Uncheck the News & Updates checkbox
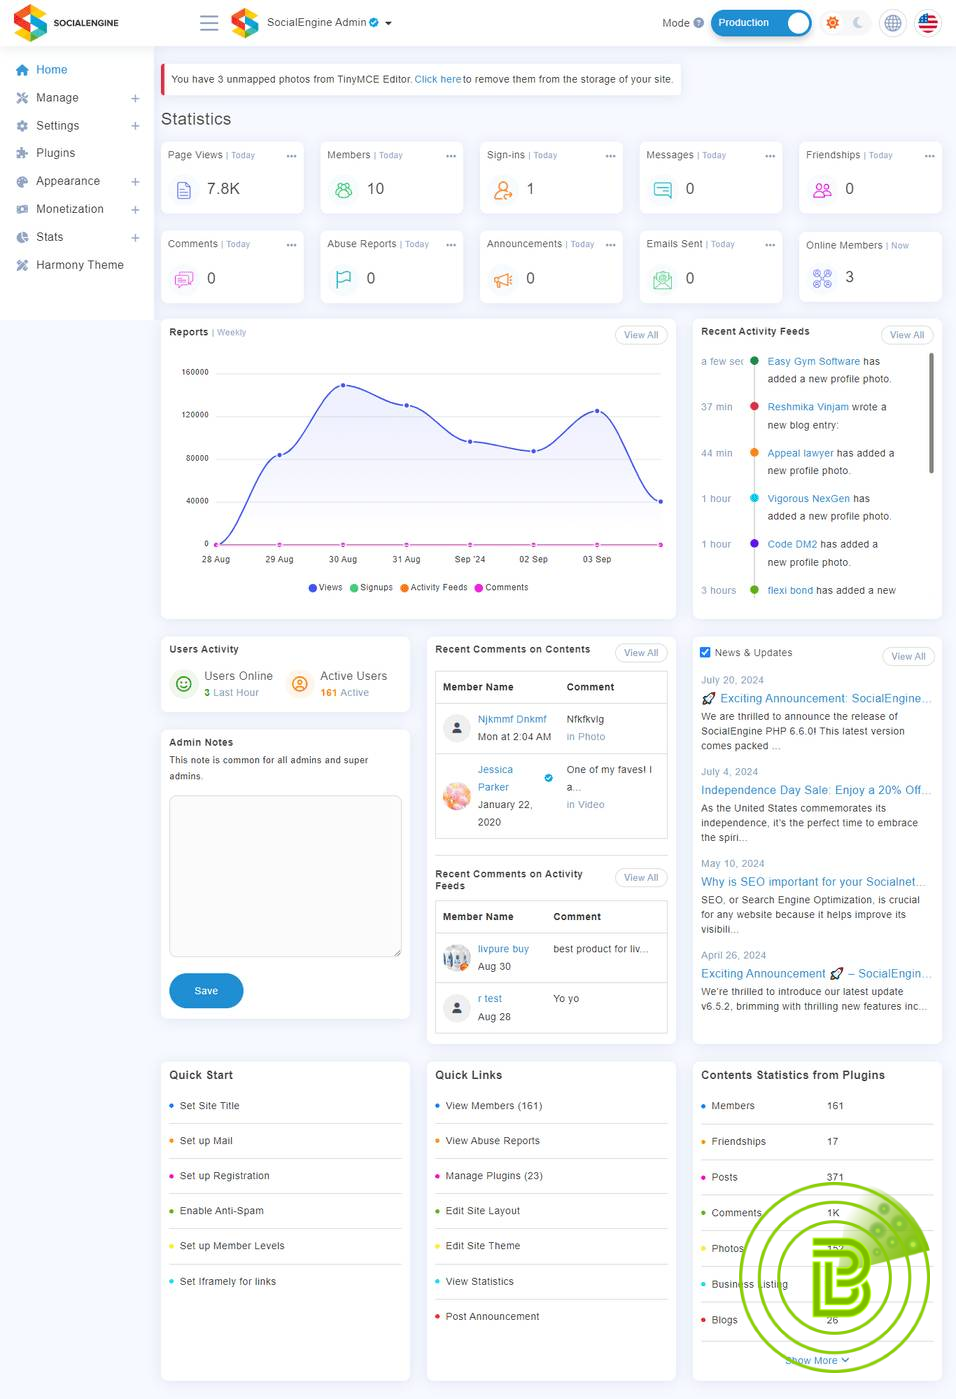This screenshot has width=956, height=1399. [x=705, y=652]
